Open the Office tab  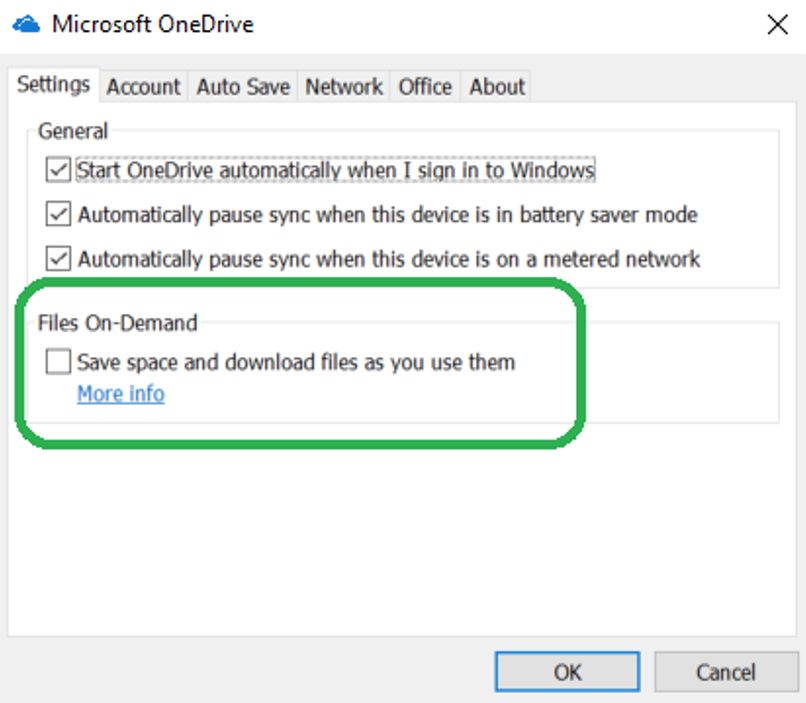(x=425, y=87)
